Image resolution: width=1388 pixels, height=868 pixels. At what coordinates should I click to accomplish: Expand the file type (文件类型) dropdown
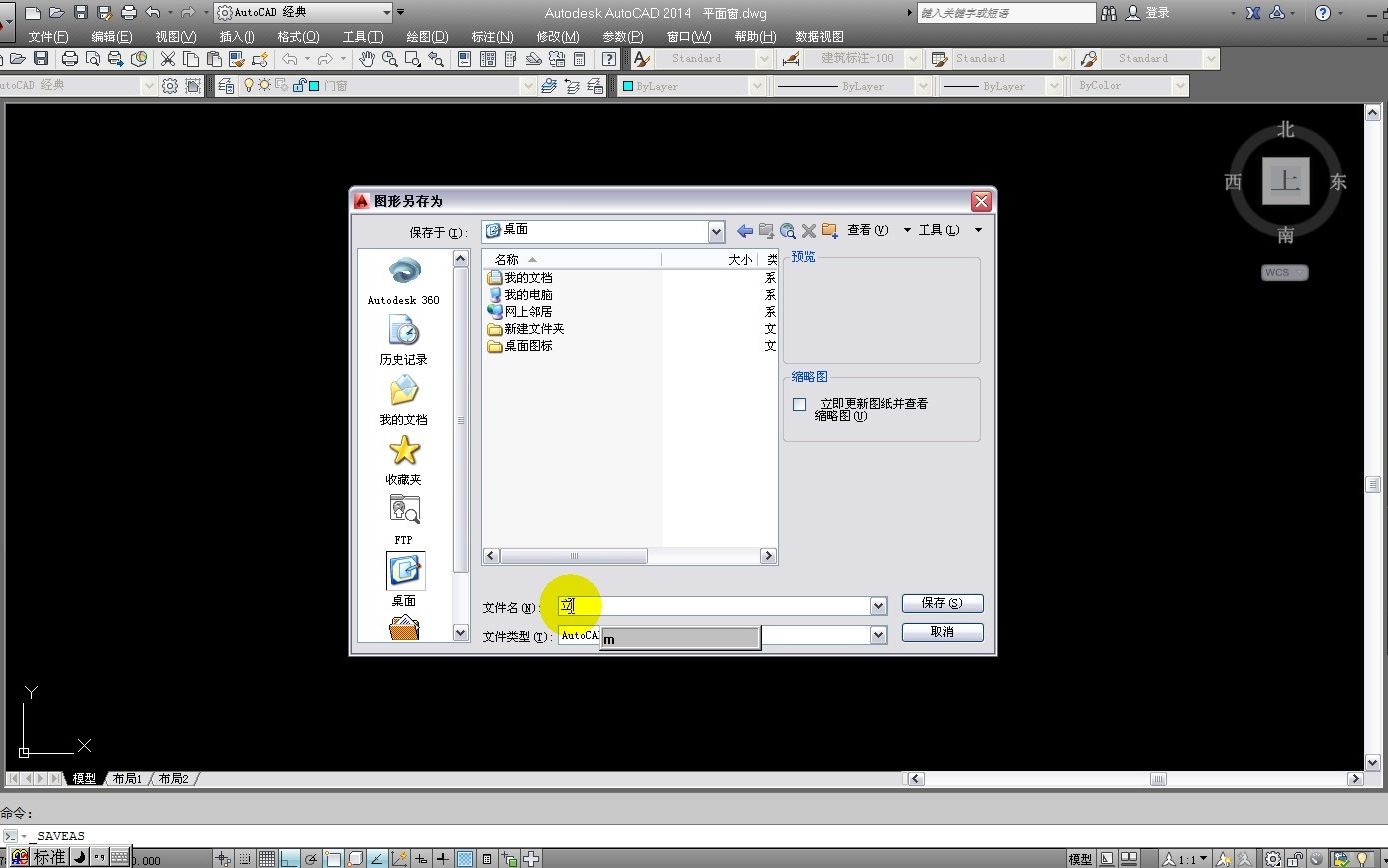878,635
